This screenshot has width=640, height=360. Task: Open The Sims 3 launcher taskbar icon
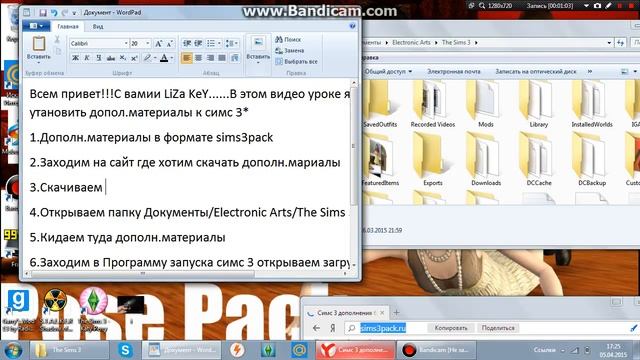point(268,350)
